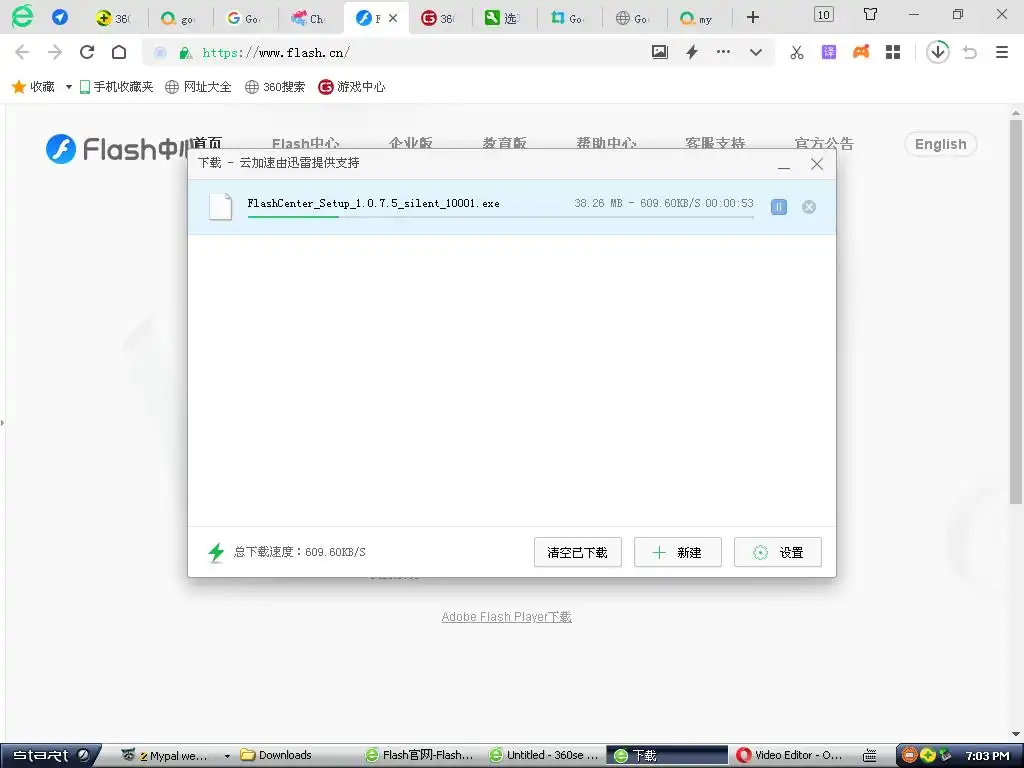Minimize the download manager dialog
Viewport: 1024px width, 768px height.
[x=784, y=165]
